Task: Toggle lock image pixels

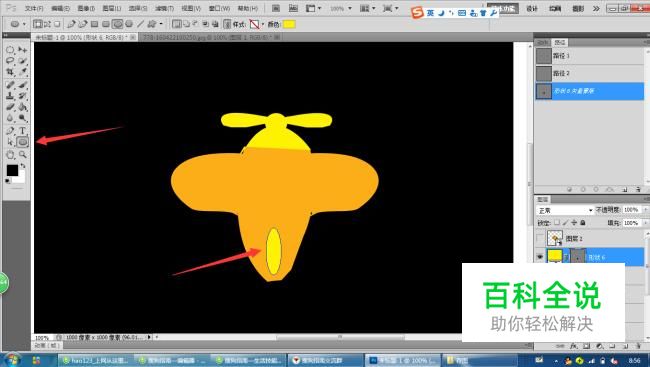Action: (x=565, y=223)
